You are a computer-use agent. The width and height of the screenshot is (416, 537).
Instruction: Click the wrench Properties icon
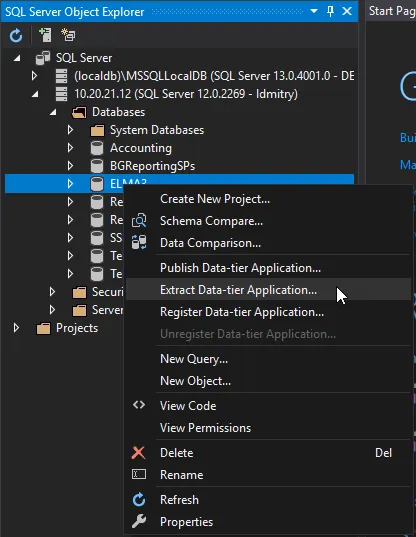coord(139,522)
